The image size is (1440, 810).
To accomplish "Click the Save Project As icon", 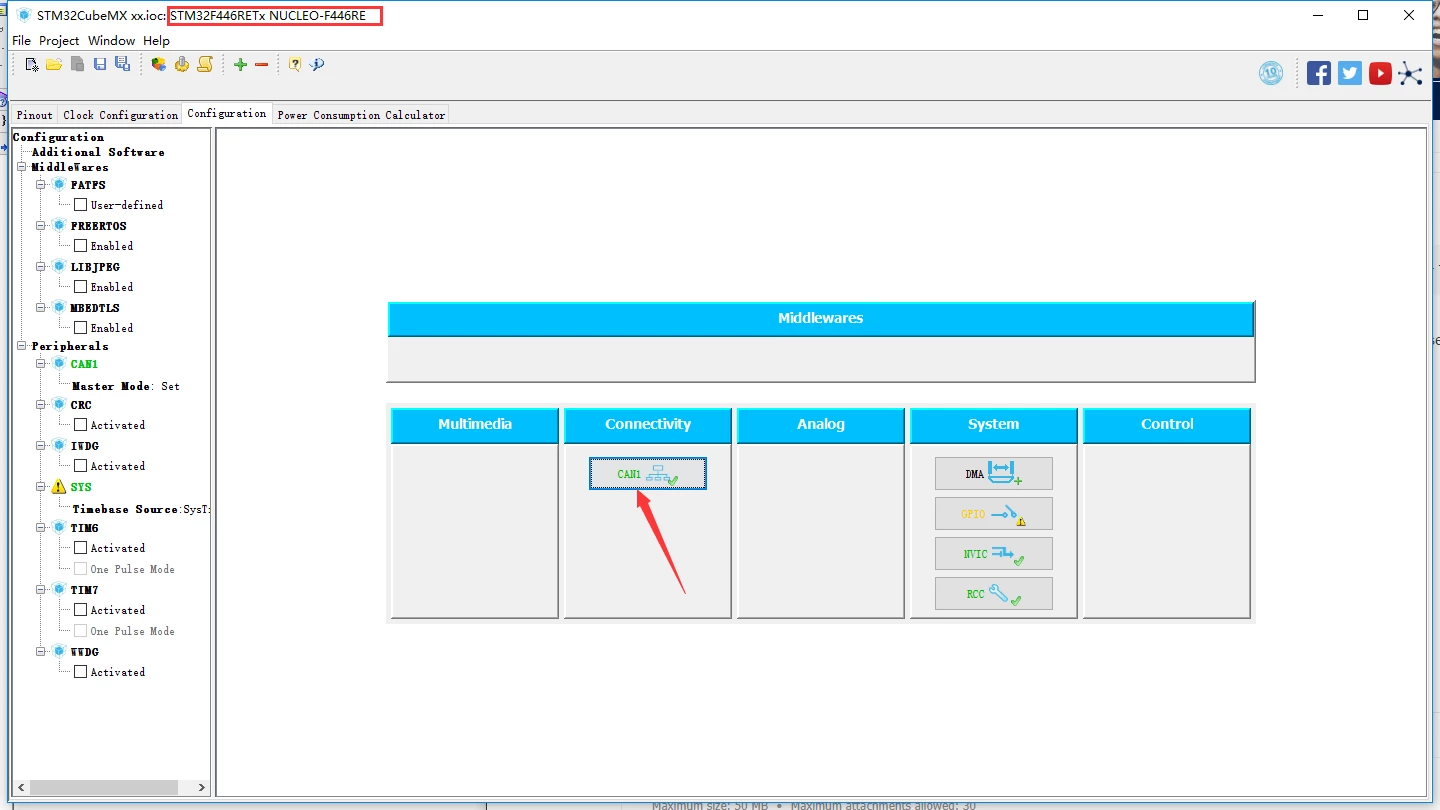I will click(x=122, y=65).
